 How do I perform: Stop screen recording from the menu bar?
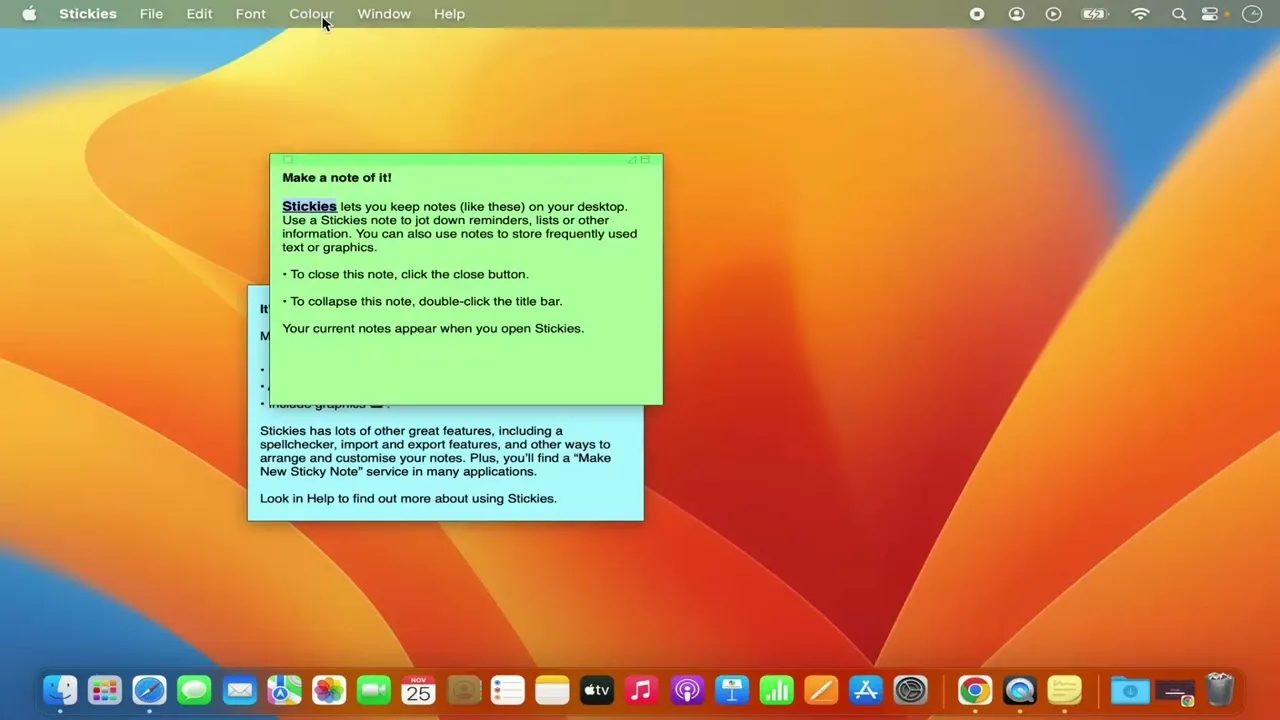(977, 14)
